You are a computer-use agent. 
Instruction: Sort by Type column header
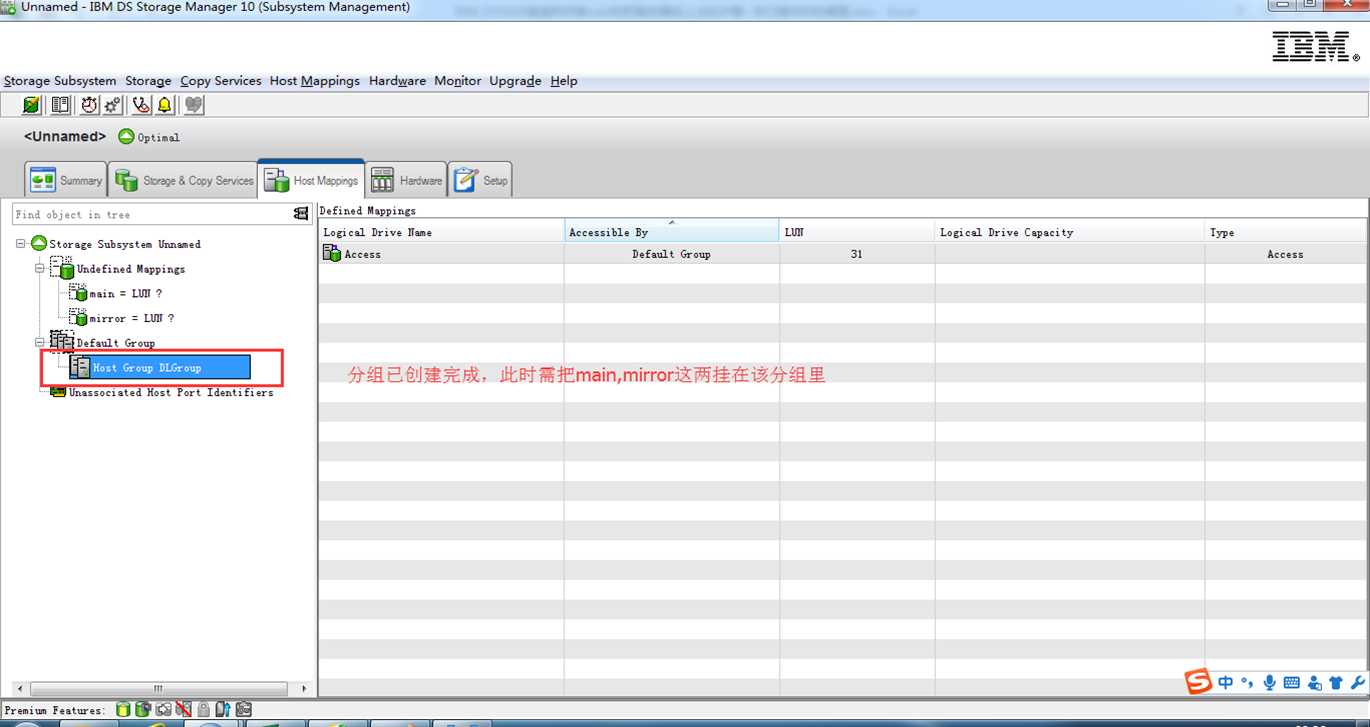click(x=1285, y=232)
